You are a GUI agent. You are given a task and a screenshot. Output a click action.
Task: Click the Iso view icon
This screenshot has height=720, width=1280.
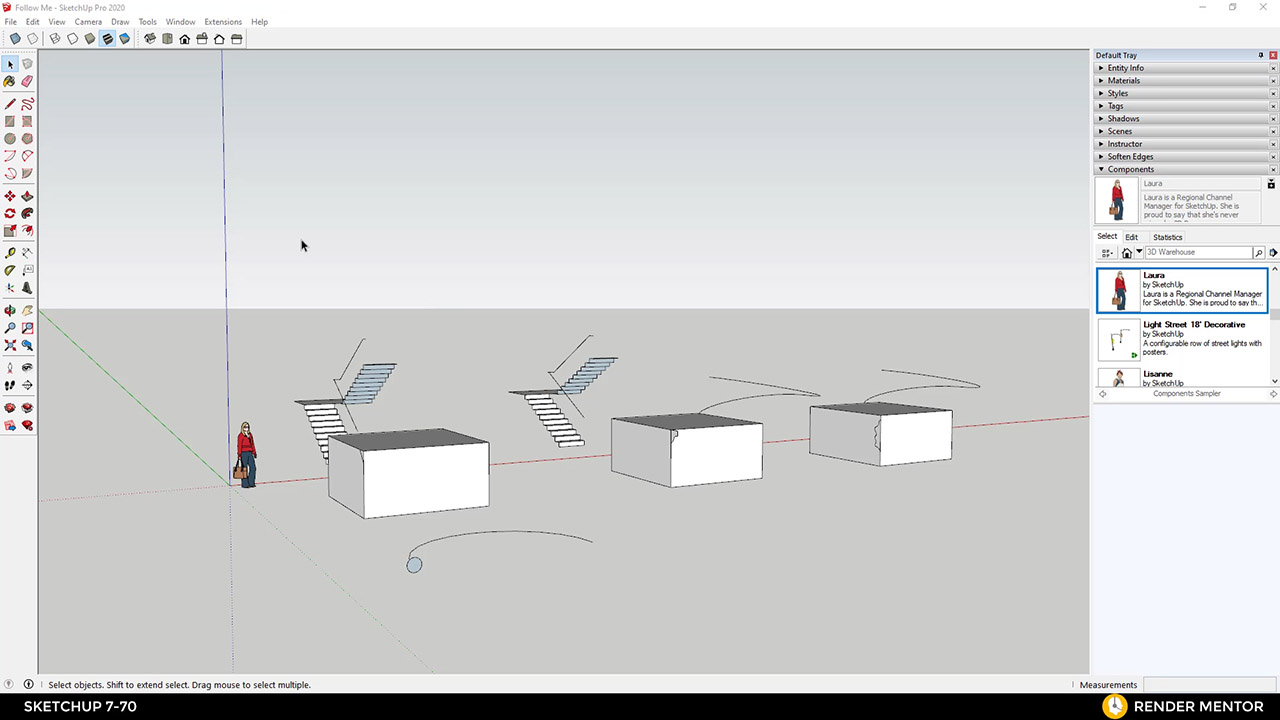point(149,39)
